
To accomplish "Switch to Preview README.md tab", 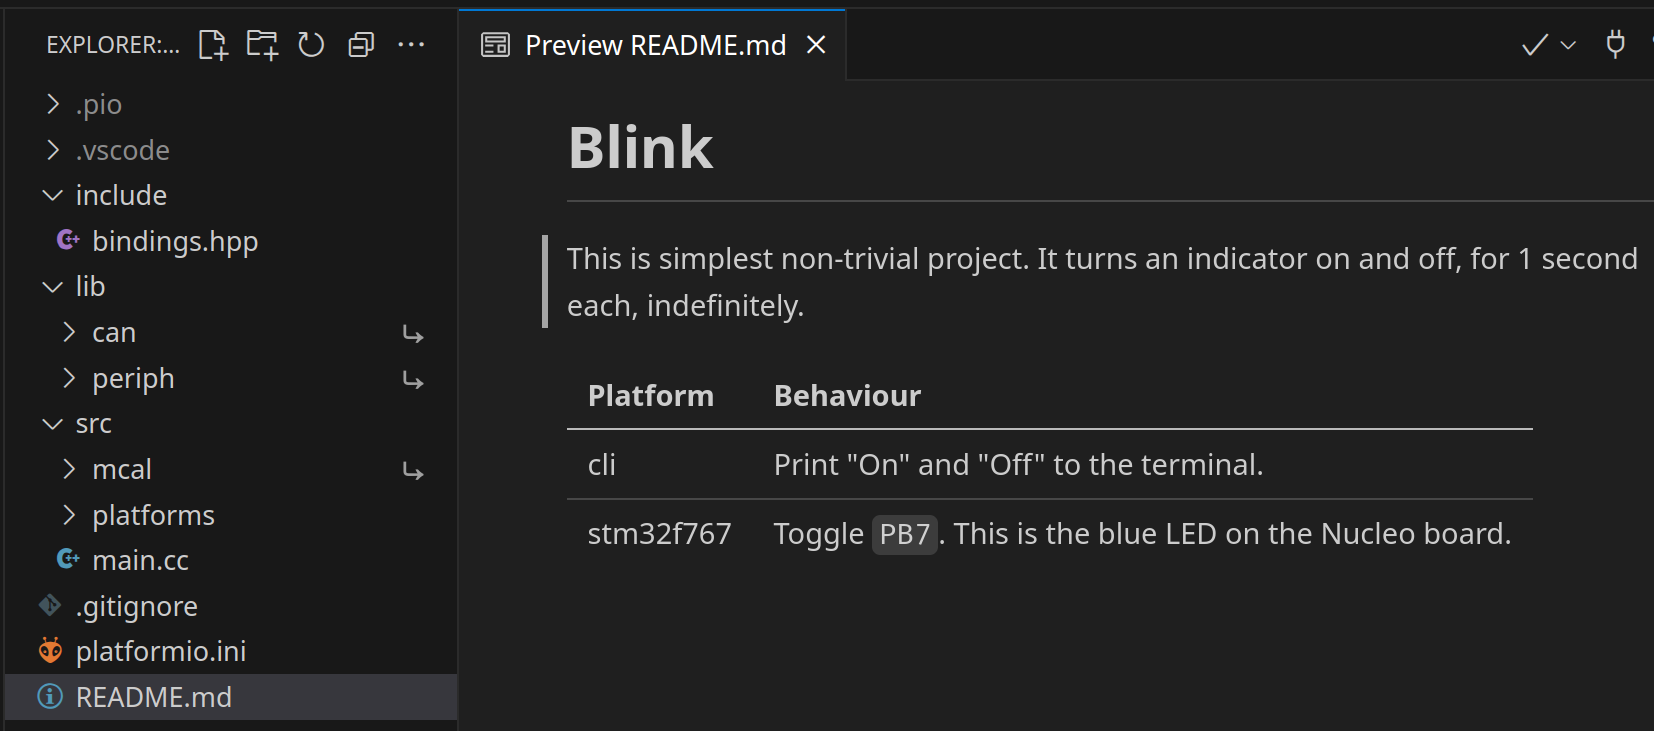I will pos(655,45).
